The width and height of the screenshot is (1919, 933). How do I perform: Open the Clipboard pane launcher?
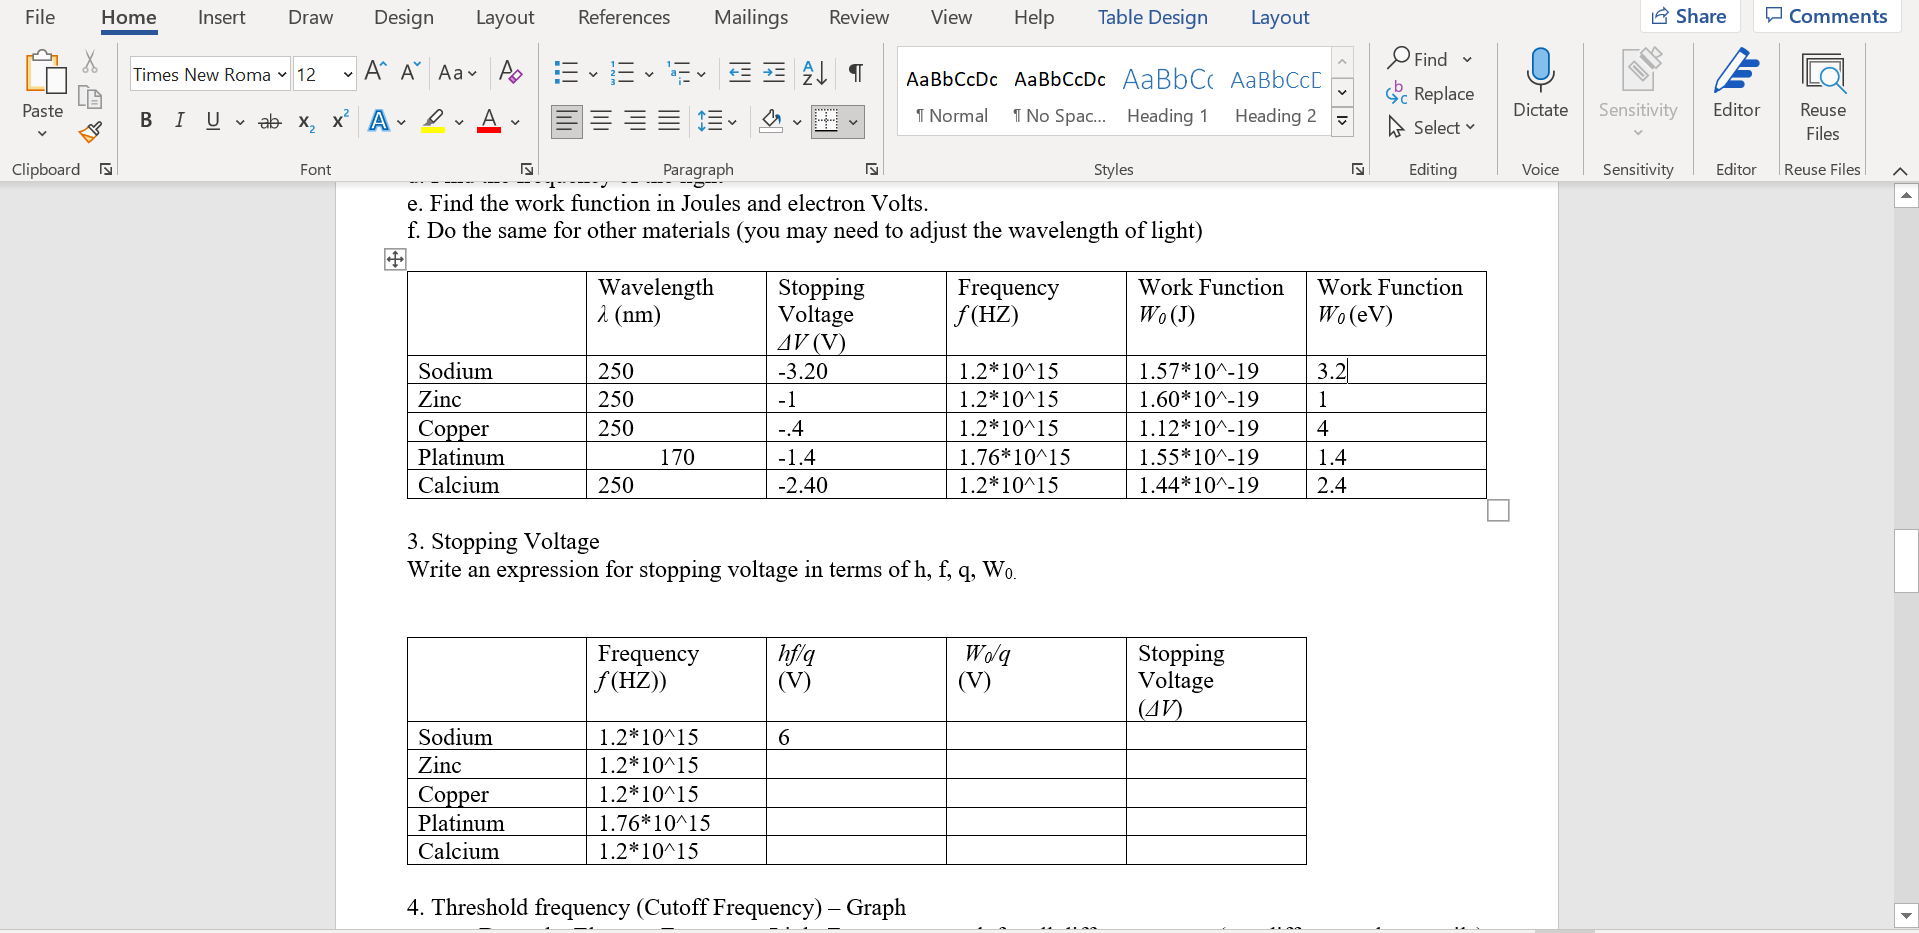click(x=106, y=169)
